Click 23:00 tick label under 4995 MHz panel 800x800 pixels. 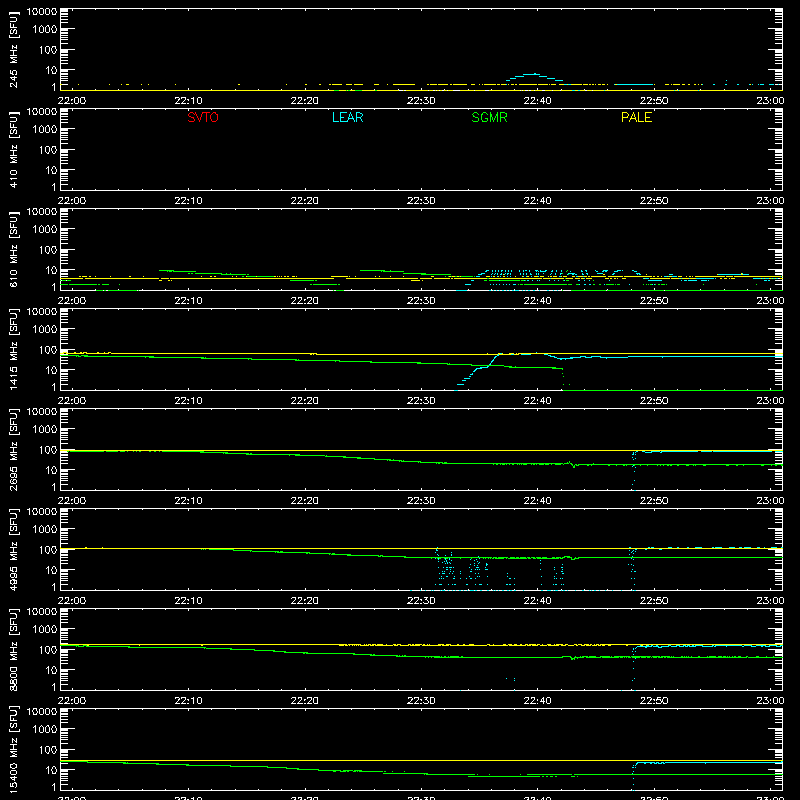pyautogui.click(x=770, y=601)
